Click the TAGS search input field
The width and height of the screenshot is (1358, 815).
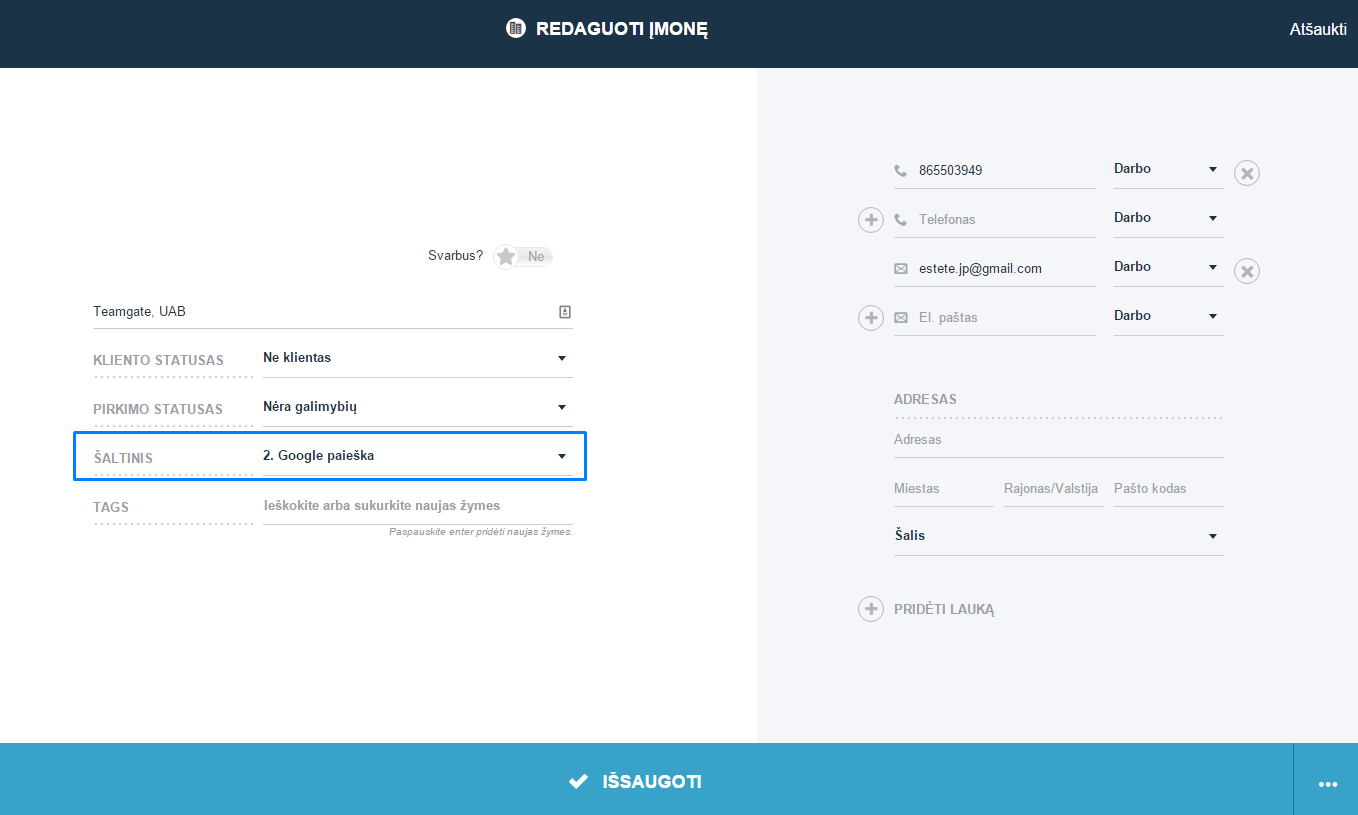pos(418,506)
